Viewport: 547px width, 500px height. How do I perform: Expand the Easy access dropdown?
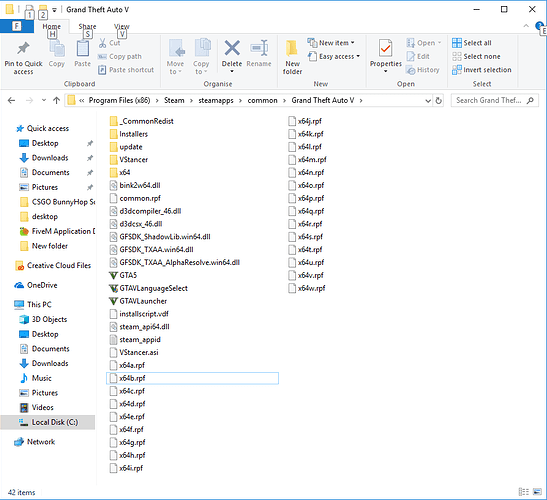334,56
